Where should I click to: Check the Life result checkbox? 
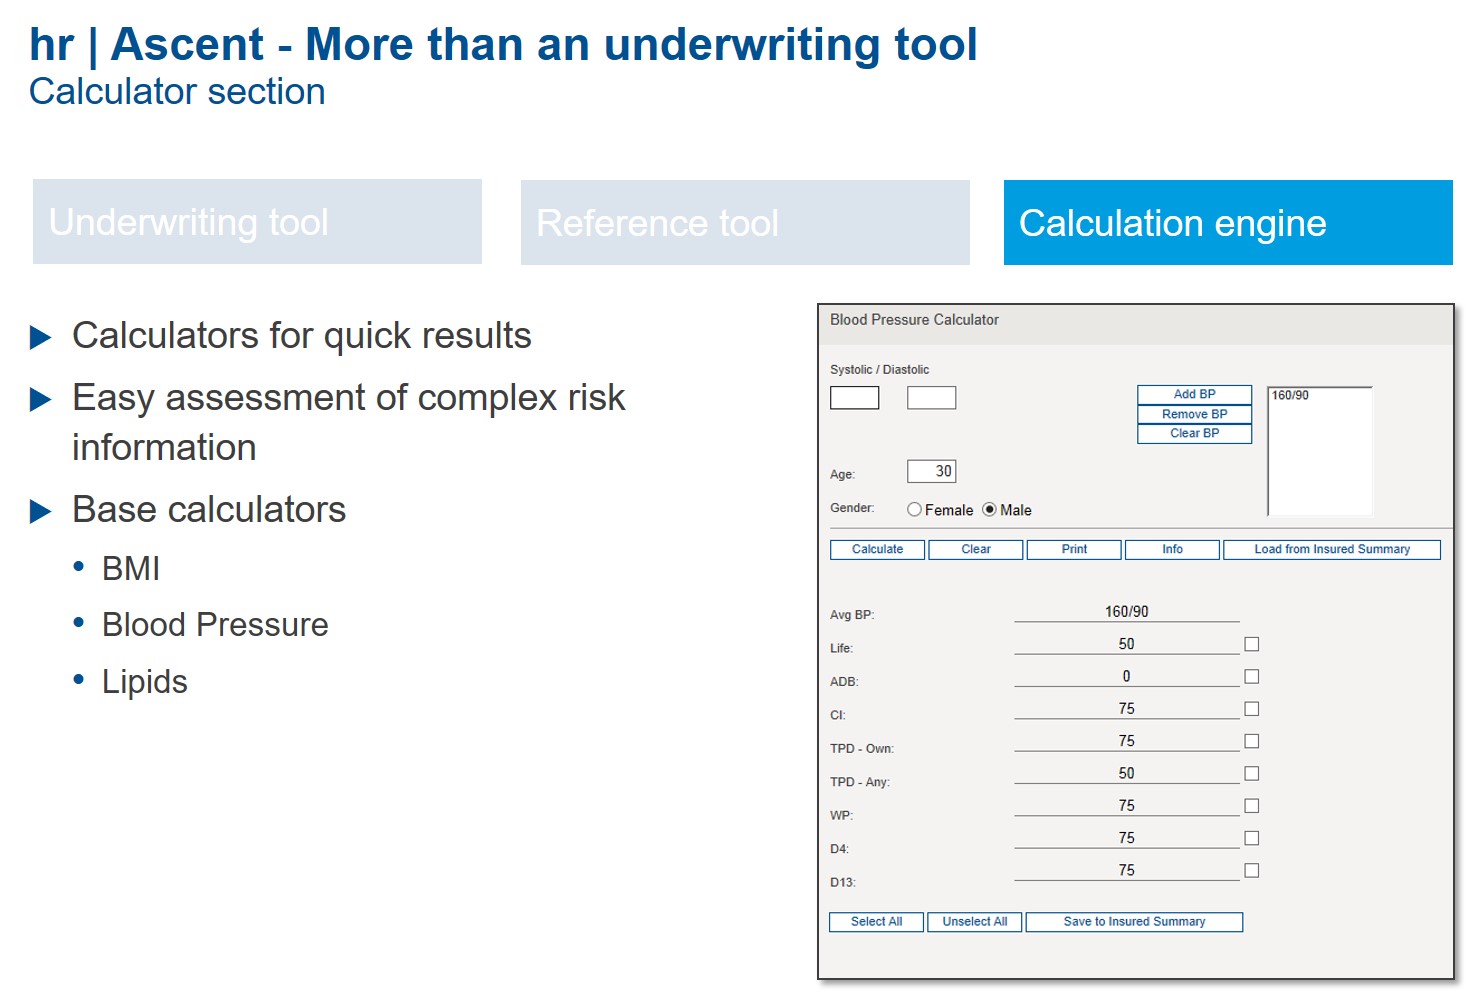(x=1252, y=644)
